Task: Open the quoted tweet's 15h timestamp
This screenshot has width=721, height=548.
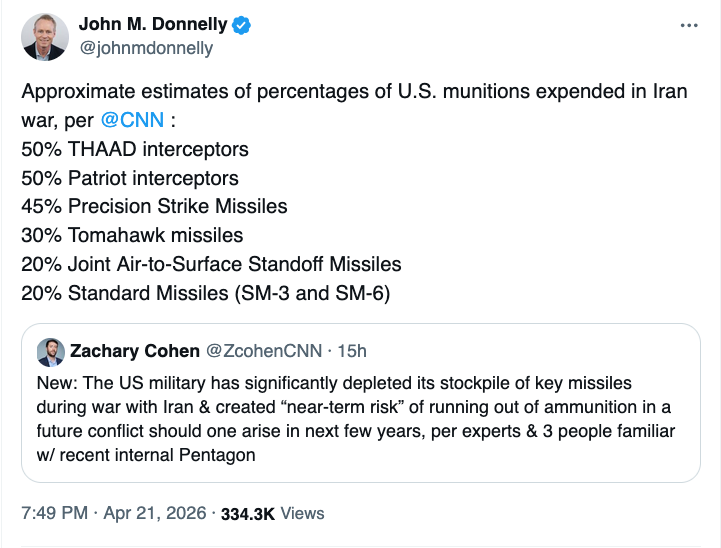Action: [x=352, y=351]
